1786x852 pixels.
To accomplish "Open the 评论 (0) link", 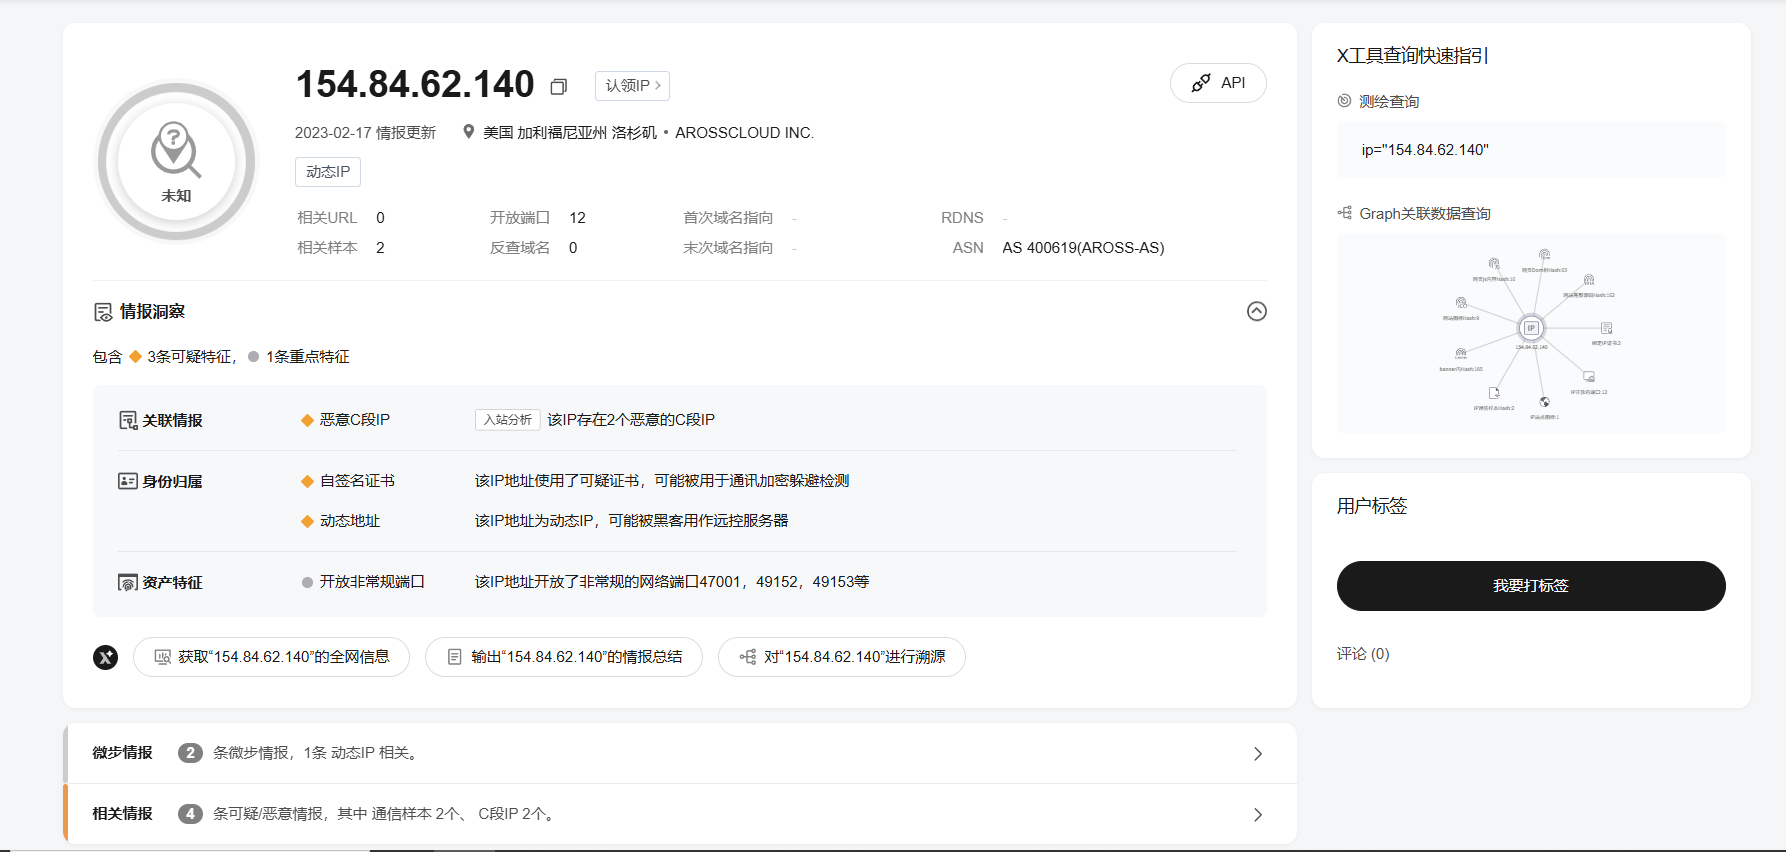I will pyautogui.click(x=1363, y=654).
